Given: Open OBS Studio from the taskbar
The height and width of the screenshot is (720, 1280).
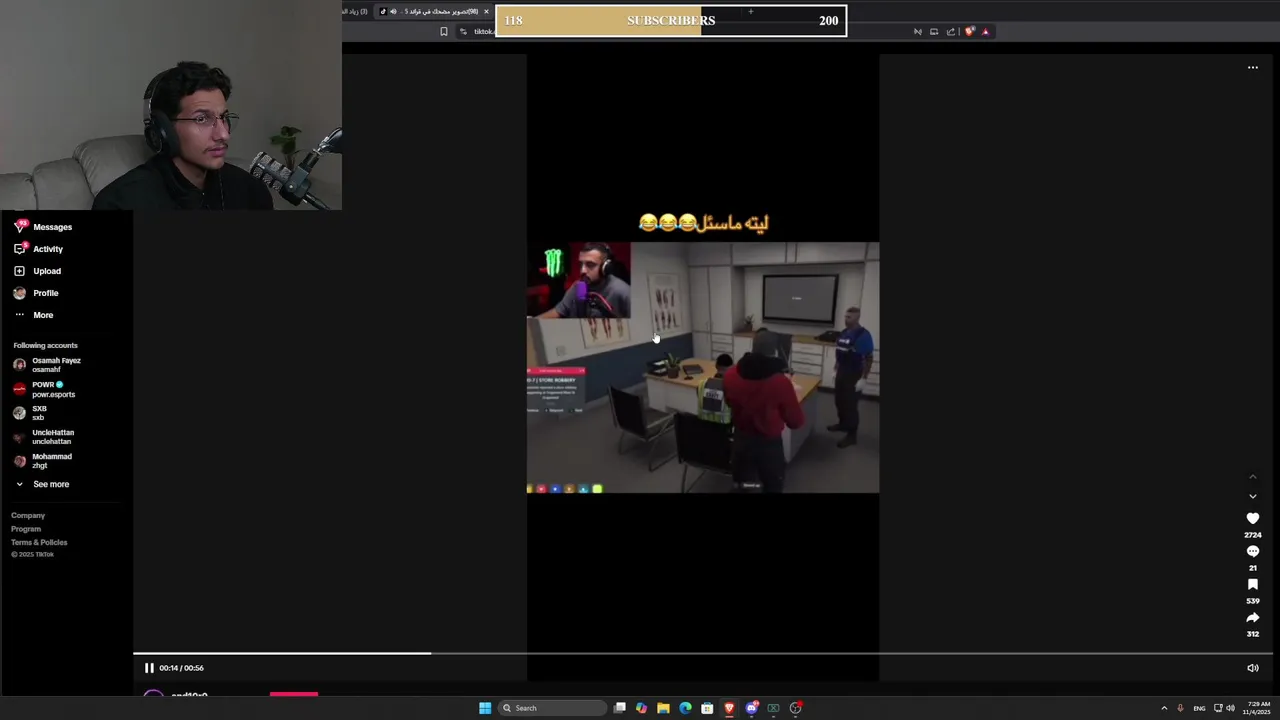Looking at the screenshot, I should (x=795, y=708).
